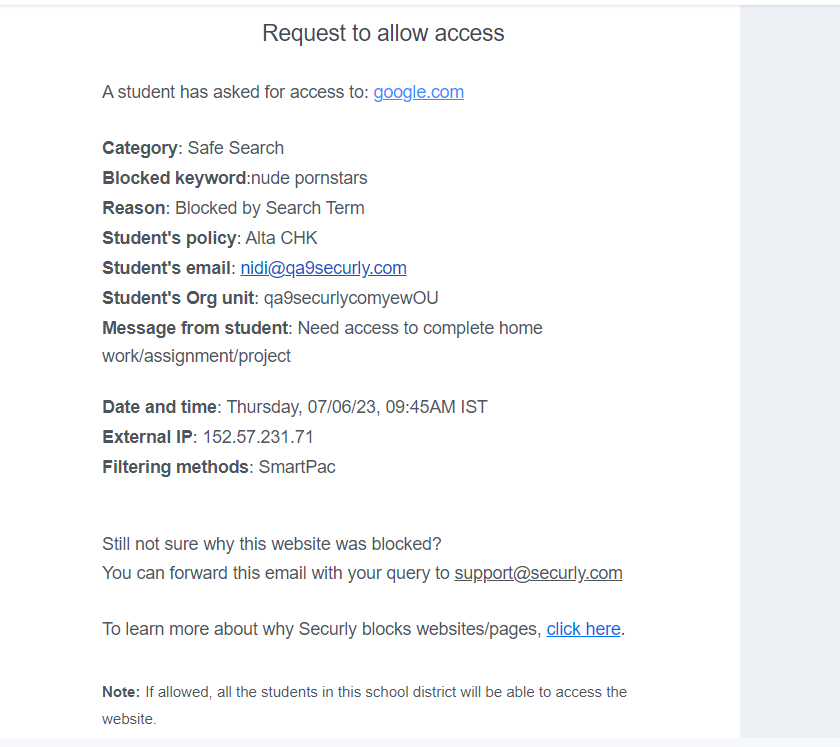Click the 'Request to allow access' heading

click(x=383, y=33)
